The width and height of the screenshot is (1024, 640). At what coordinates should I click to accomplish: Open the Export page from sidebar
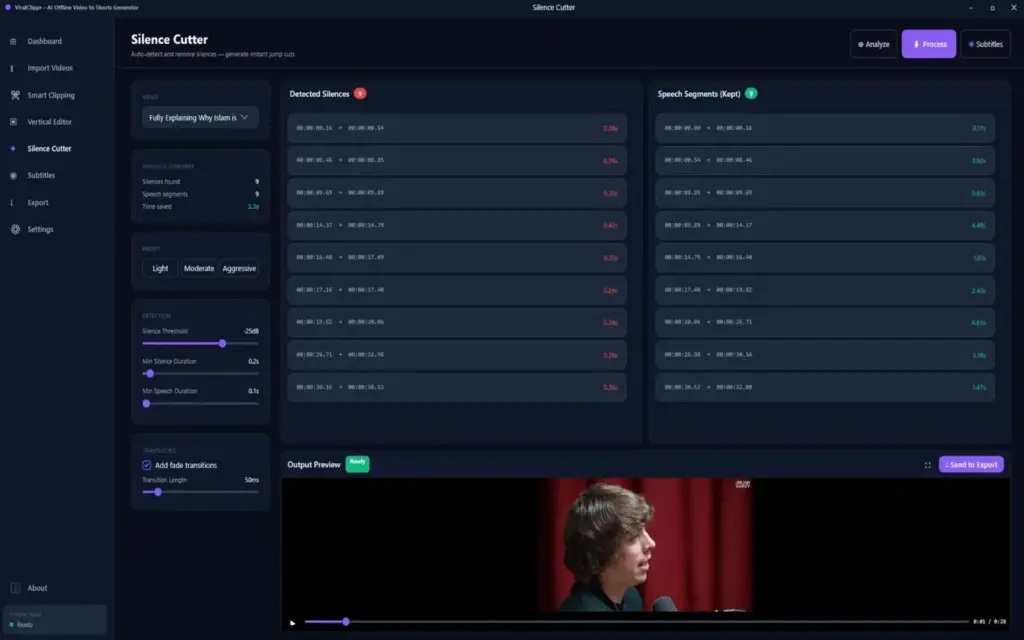(38, 202)
